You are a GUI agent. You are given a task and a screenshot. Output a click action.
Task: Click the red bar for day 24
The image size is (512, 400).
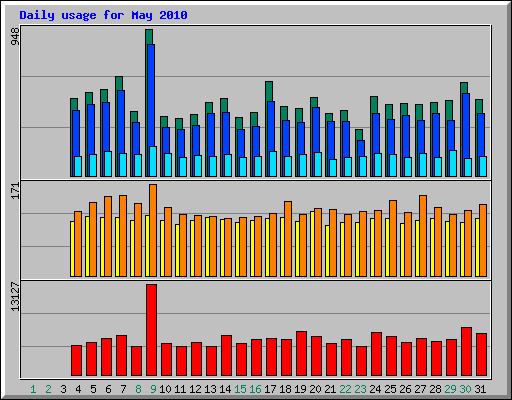(x=376, y=354)
